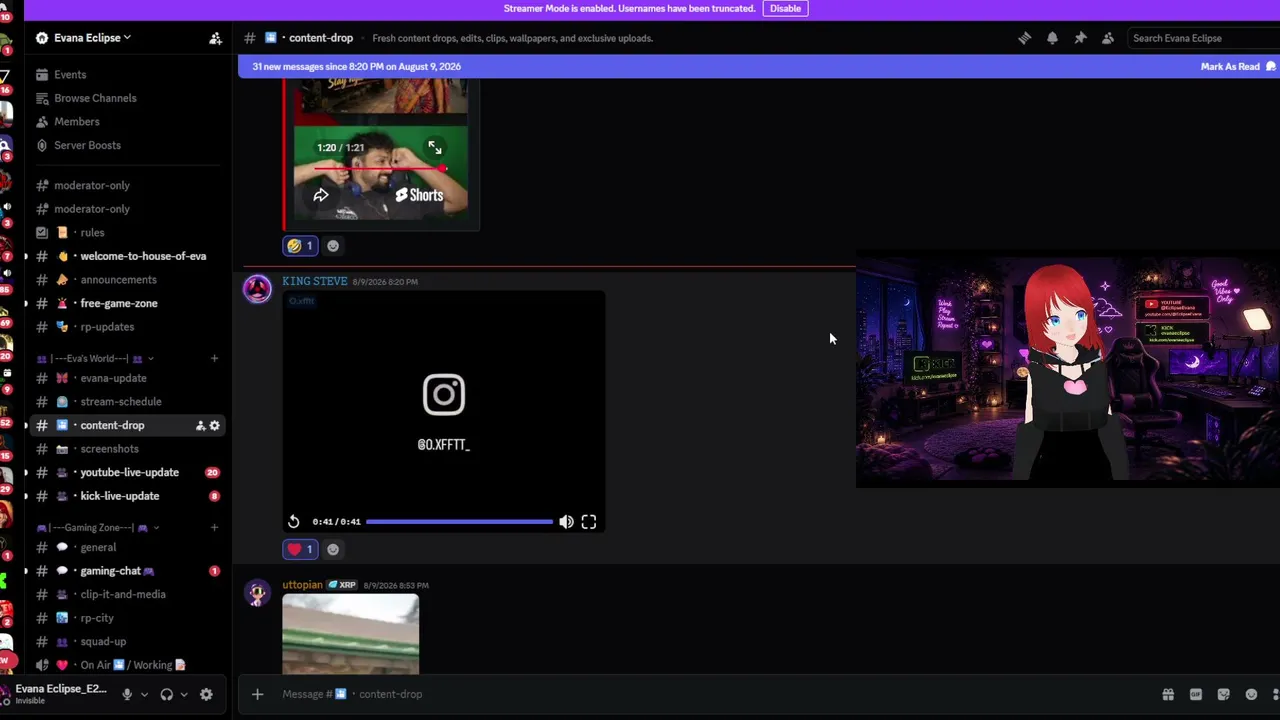Viewport: 1280px width, 720px height.
Task: Invite people icon next to server name
Action: point(215,38)
